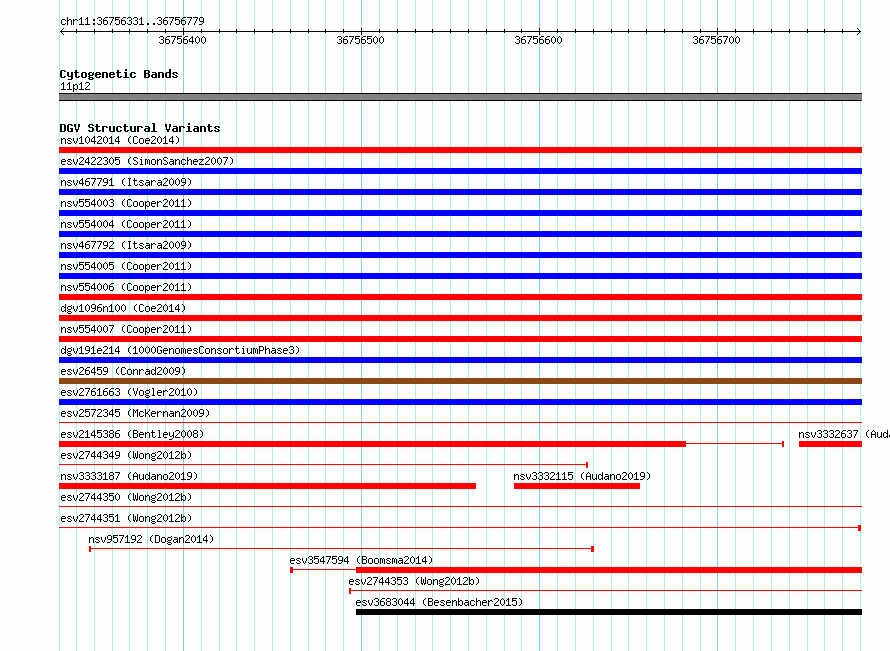This screenshot has width=890, height=651.
Task: Click the red bar under dgv1096n100
Action: tap(460, 318)
